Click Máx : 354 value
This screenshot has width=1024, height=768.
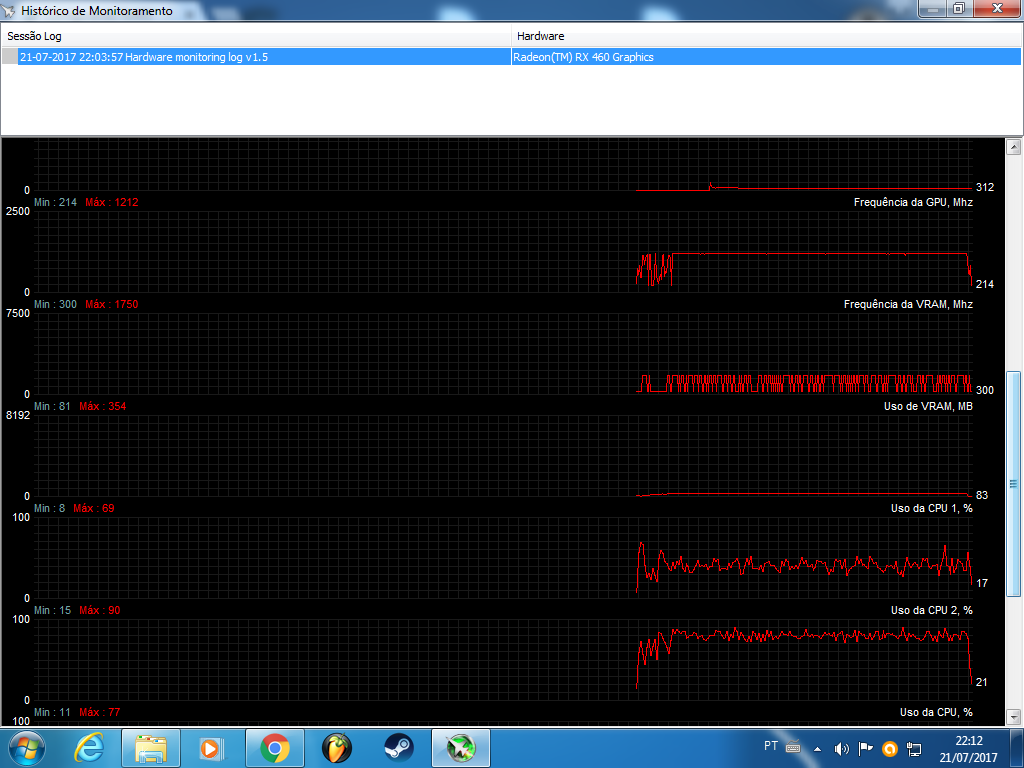103,406
